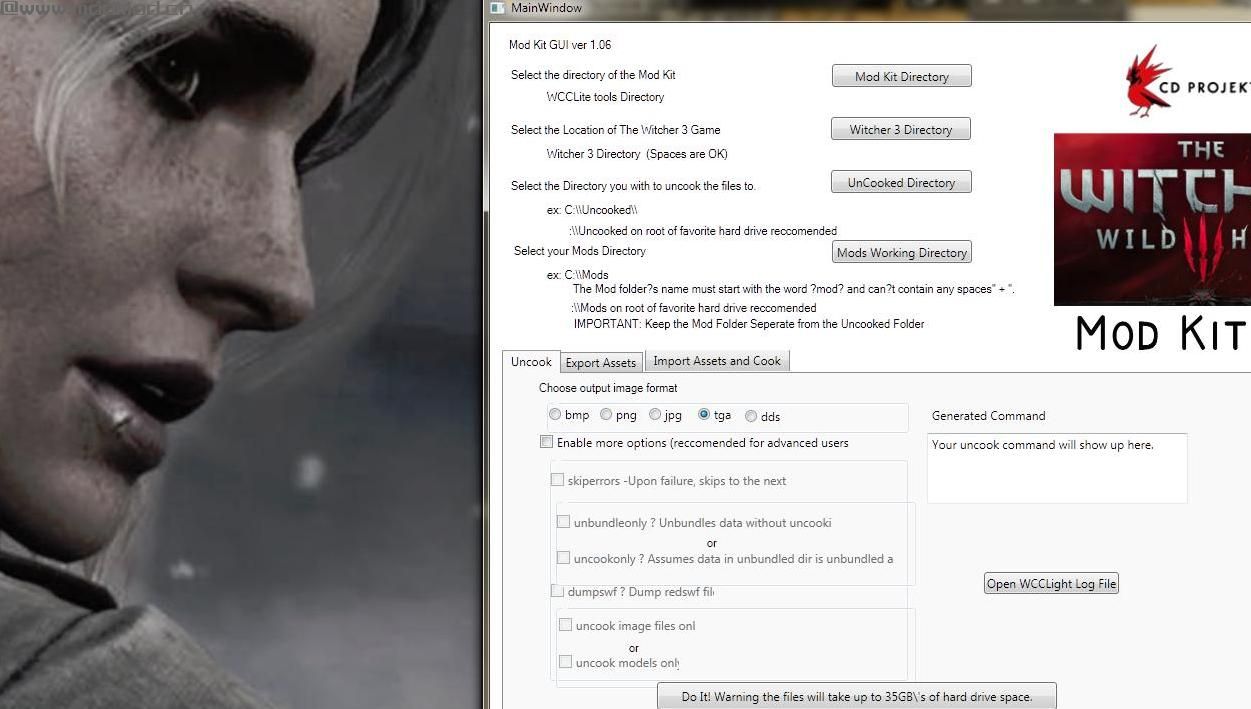Select the tga radio button

tap(704, 414)
